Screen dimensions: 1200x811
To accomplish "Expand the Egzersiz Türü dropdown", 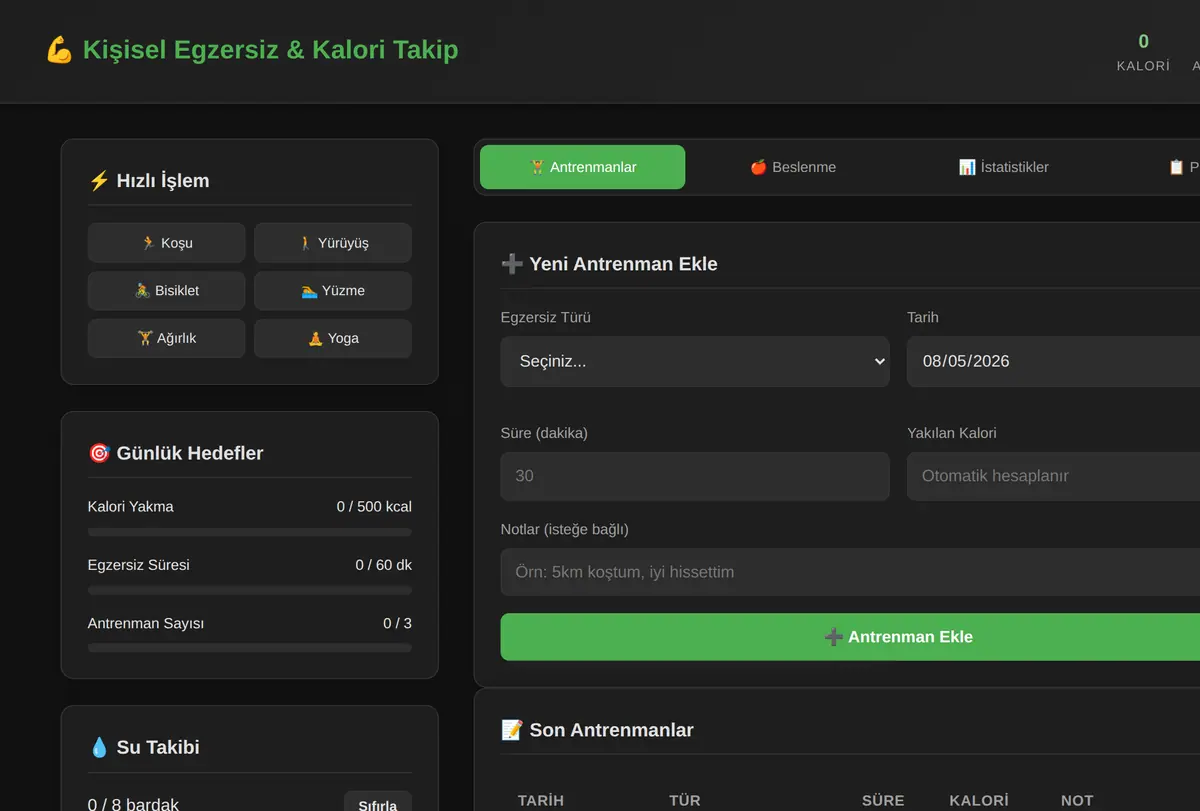I will point(695,361).
